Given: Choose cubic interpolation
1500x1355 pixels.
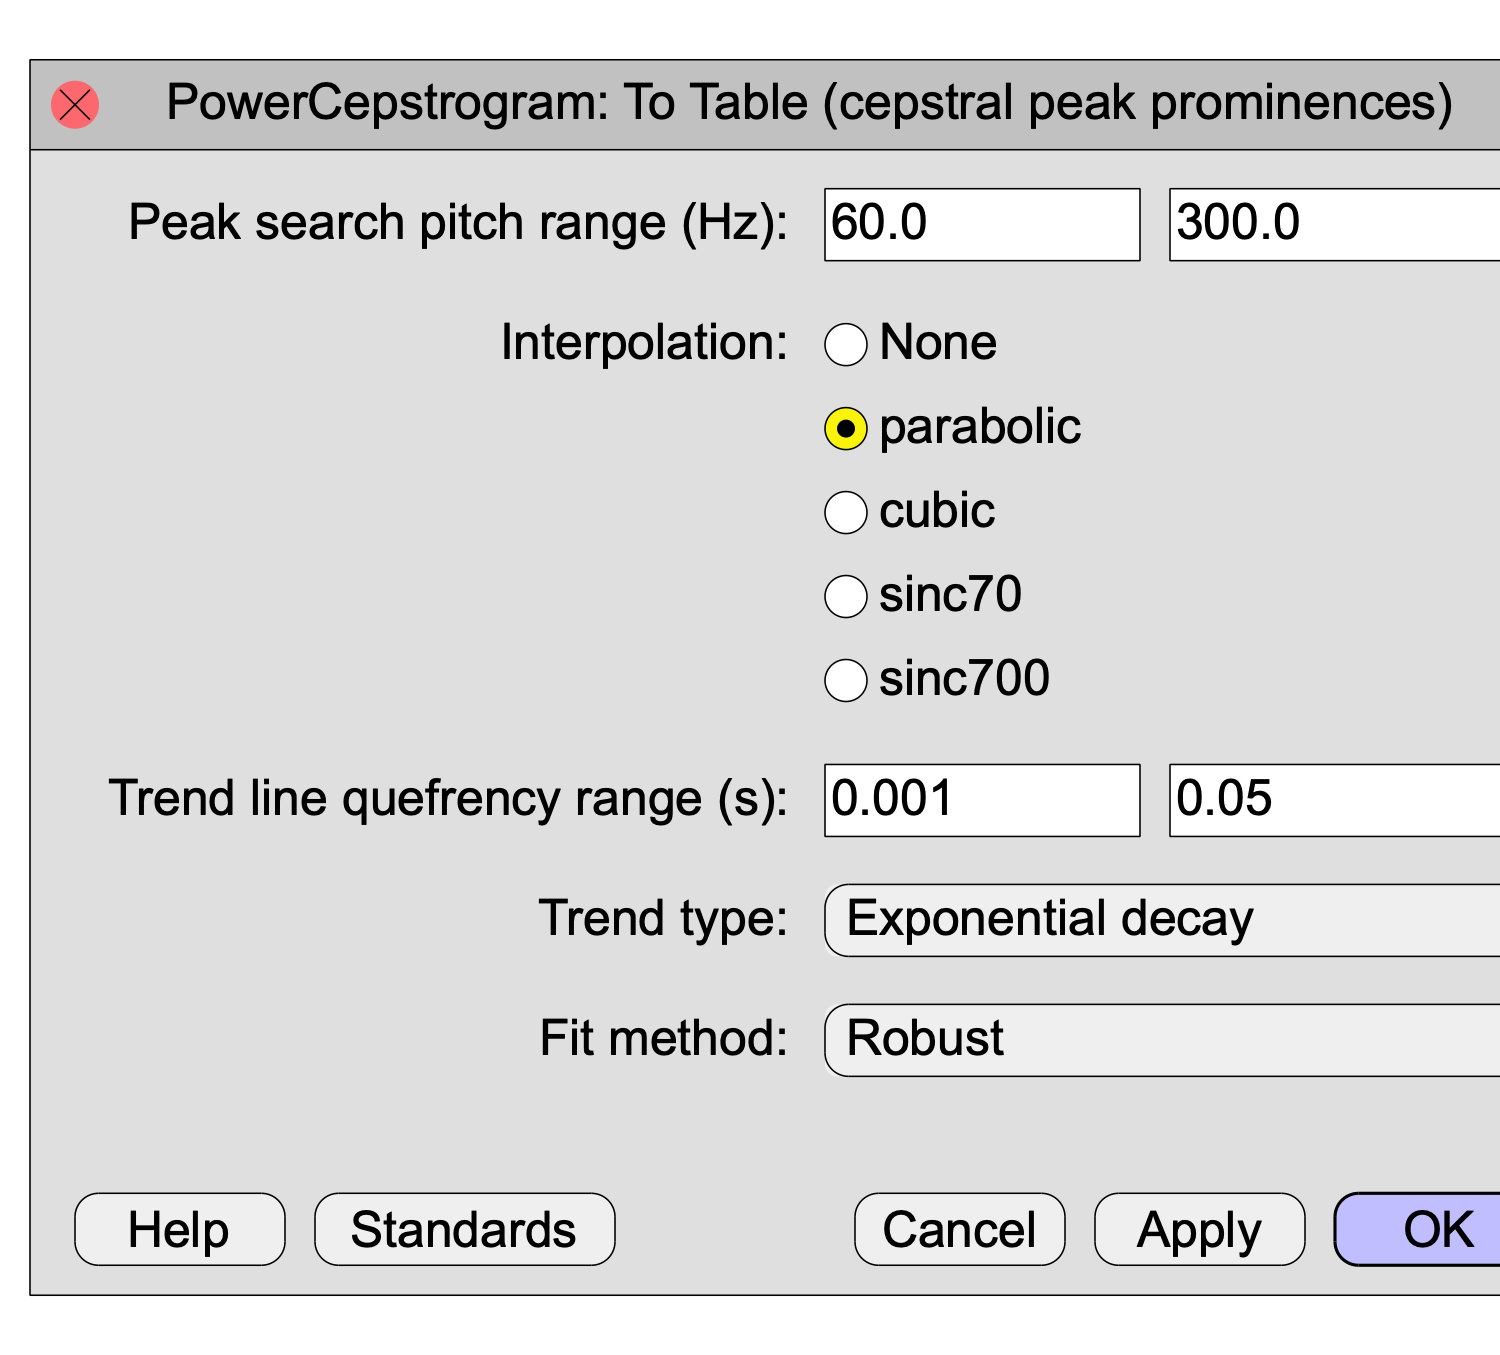Looking at the screenshot, I should 846,513.
